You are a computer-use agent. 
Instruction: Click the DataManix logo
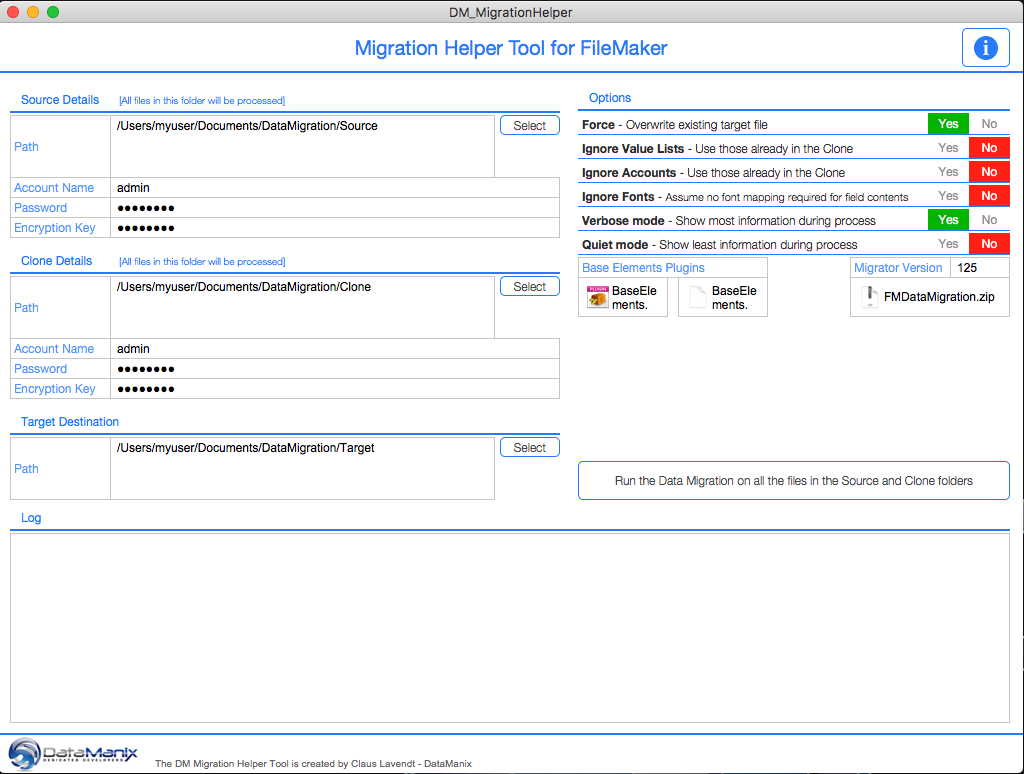(72, 754)
